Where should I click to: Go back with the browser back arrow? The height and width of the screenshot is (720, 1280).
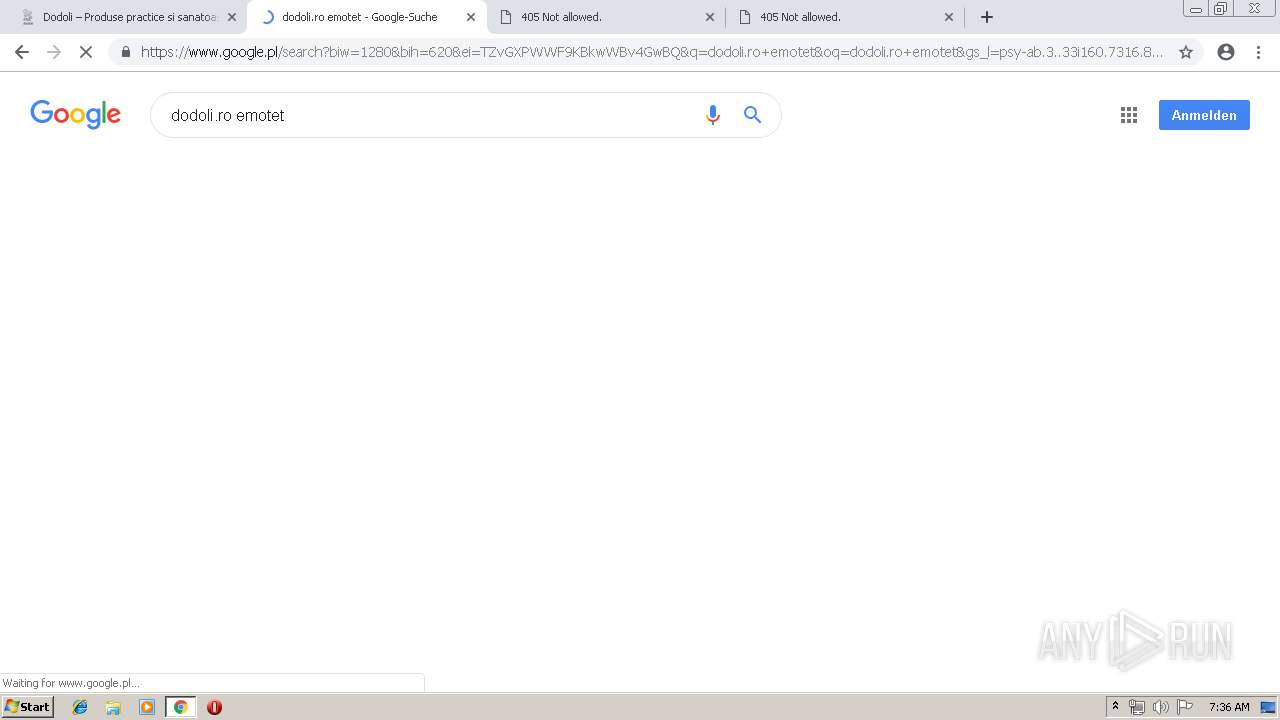click(22, 52)
